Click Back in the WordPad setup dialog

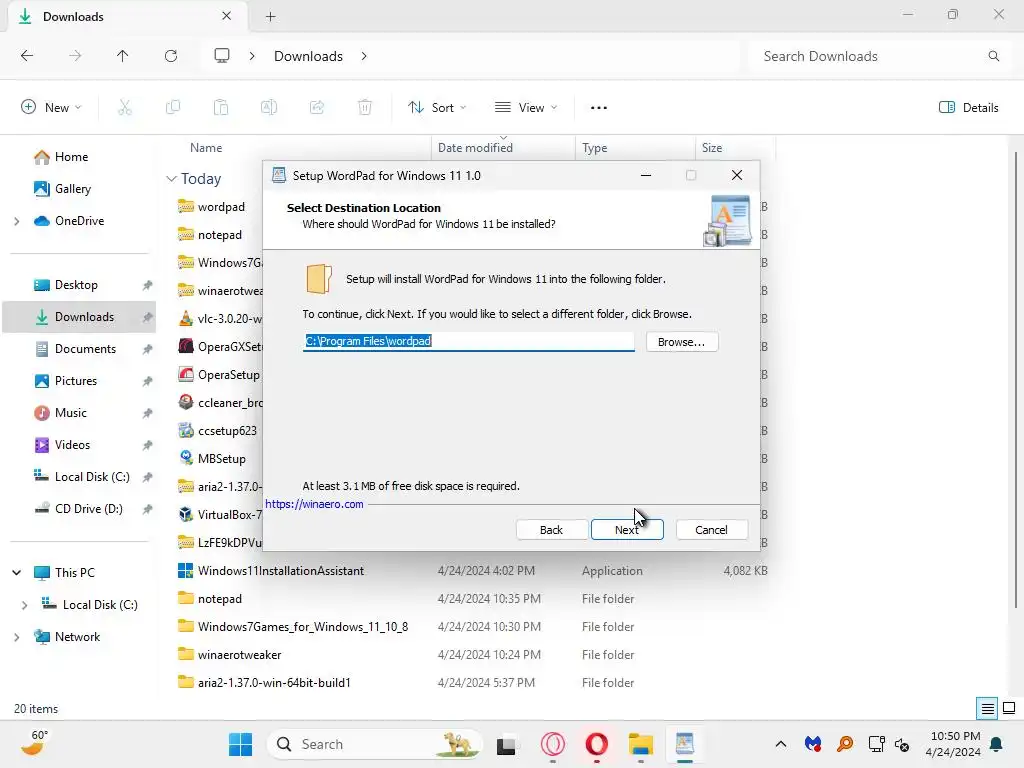point(551,530)
